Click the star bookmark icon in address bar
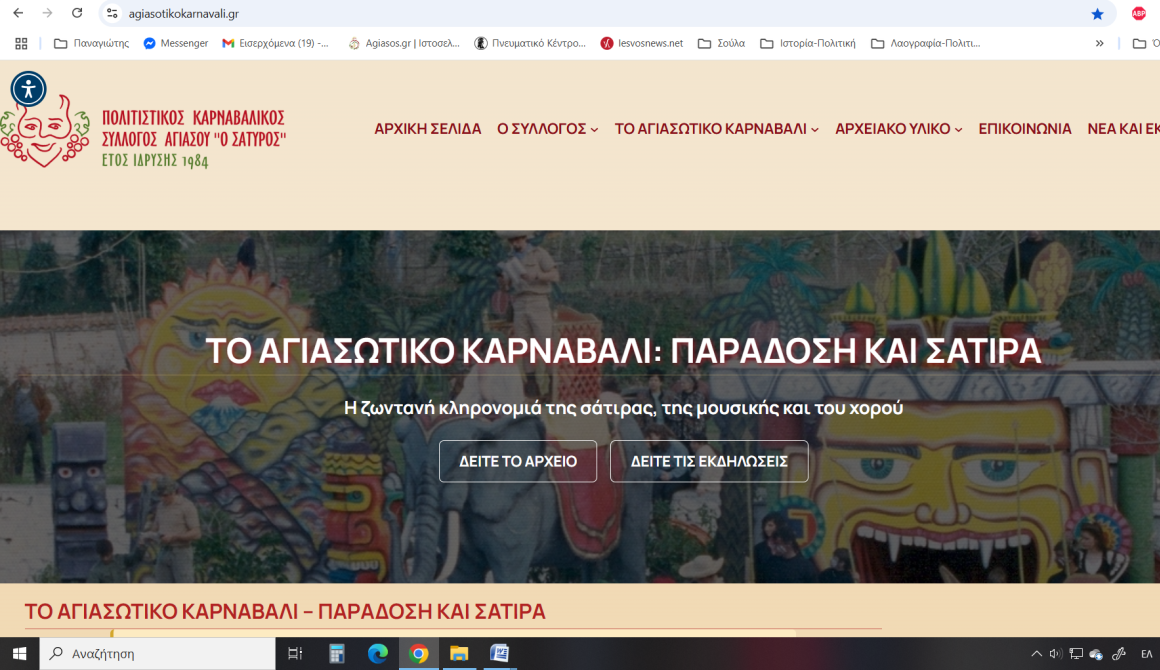 point(1097,14)
